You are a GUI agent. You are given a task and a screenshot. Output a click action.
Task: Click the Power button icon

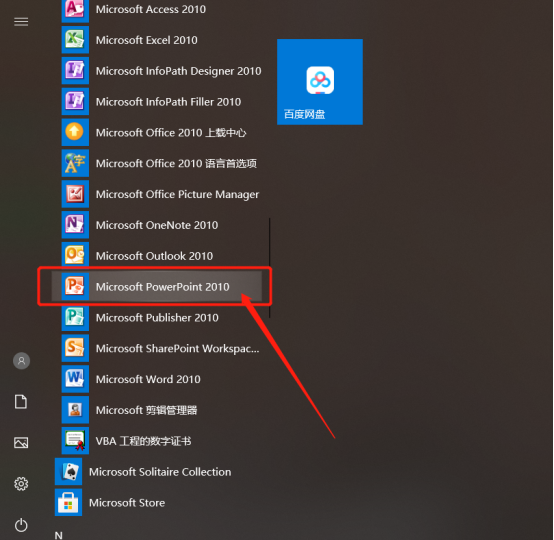(21, 525)
